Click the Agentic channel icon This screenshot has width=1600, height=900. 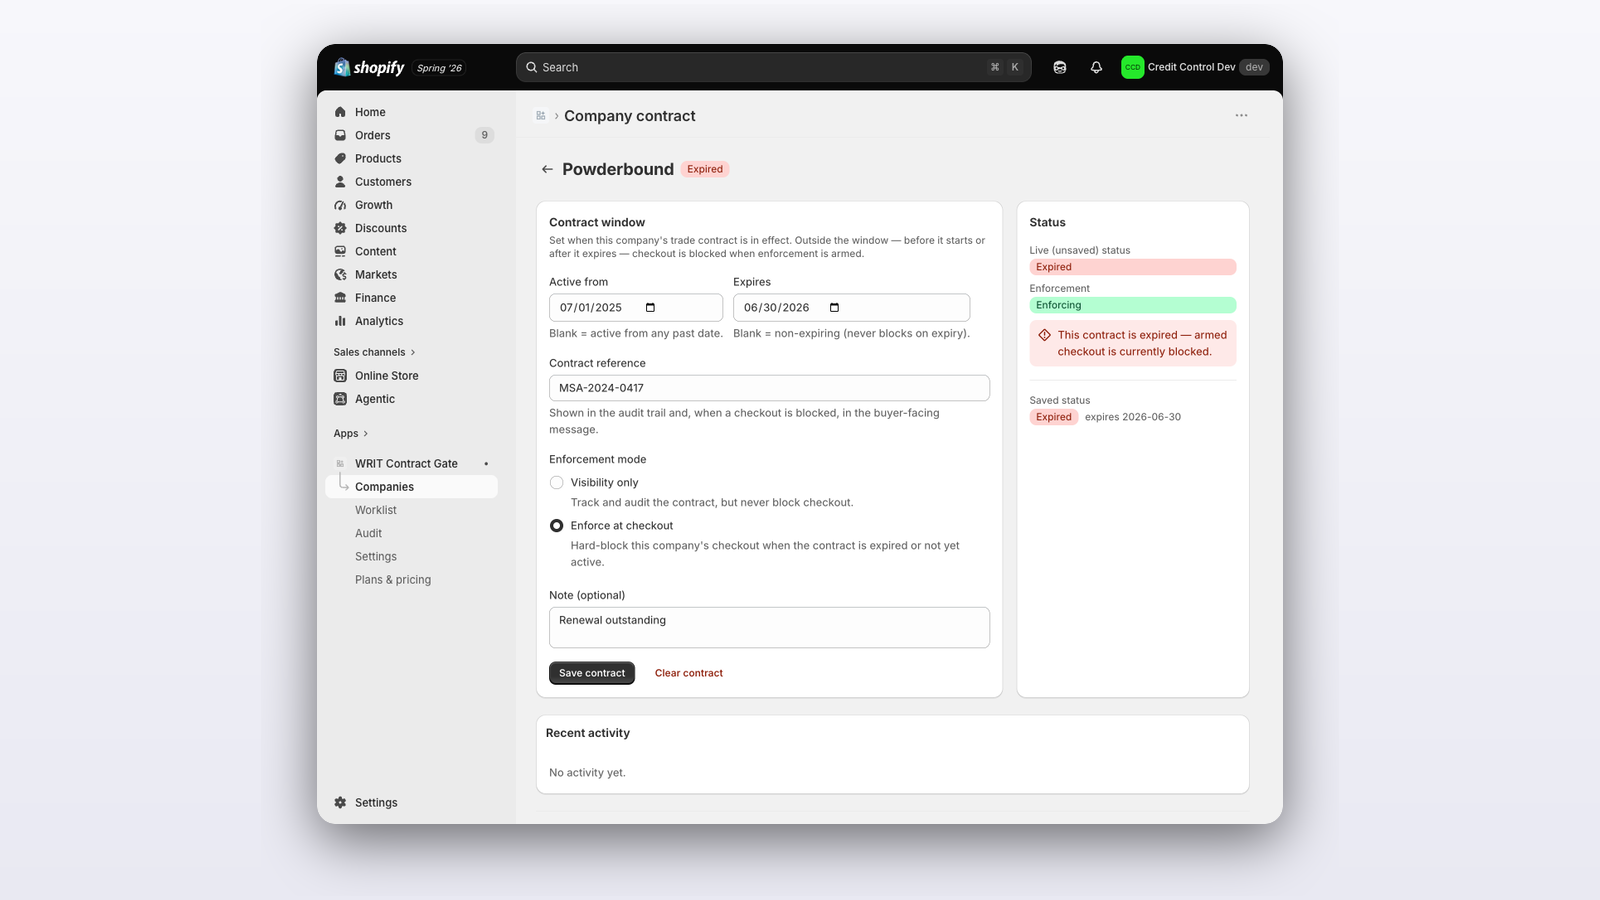pyautogui.click(x=340, y=399)
